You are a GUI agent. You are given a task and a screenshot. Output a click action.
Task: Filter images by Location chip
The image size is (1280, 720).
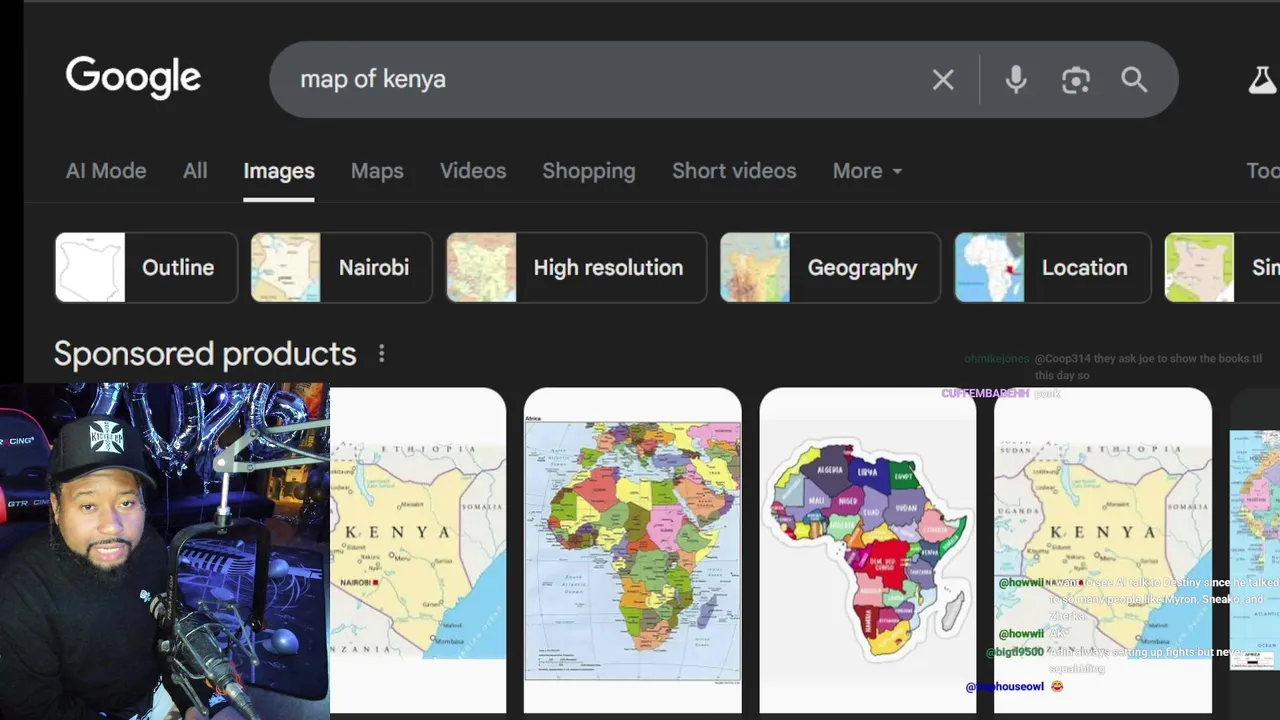1053,267
